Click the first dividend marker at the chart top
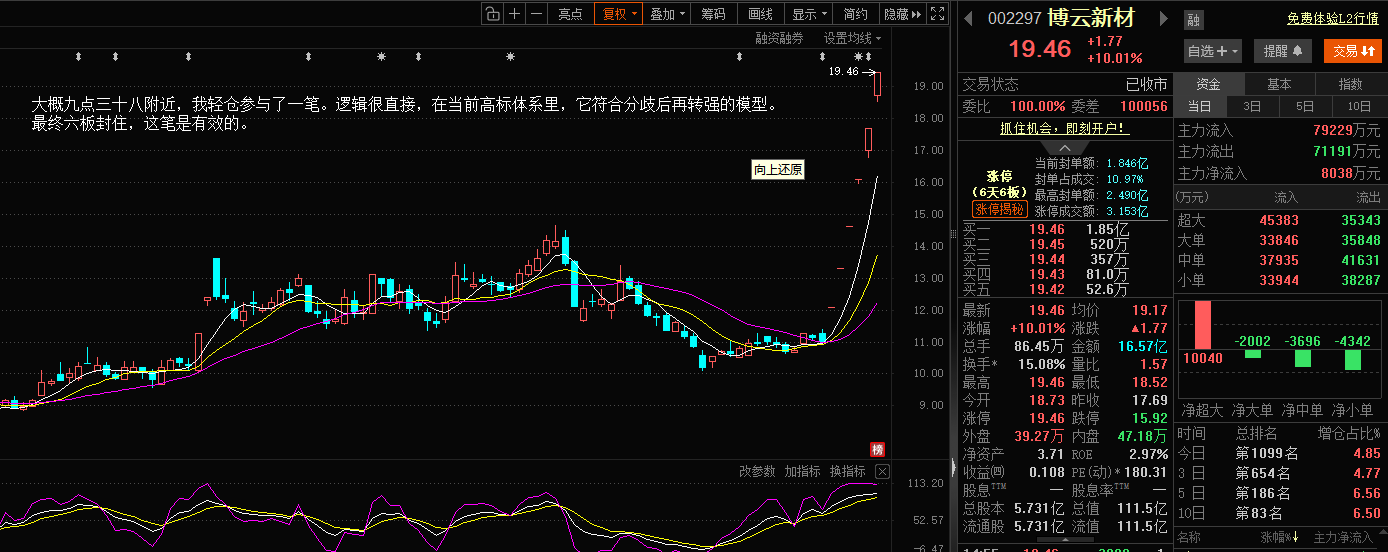This screenshot has height=552, width=1388. (x=77, y=56)
